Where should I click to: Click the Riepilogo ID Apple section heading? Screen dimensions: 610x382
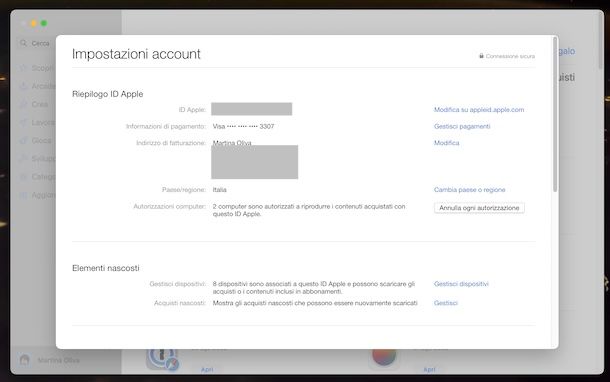(108, 94)
